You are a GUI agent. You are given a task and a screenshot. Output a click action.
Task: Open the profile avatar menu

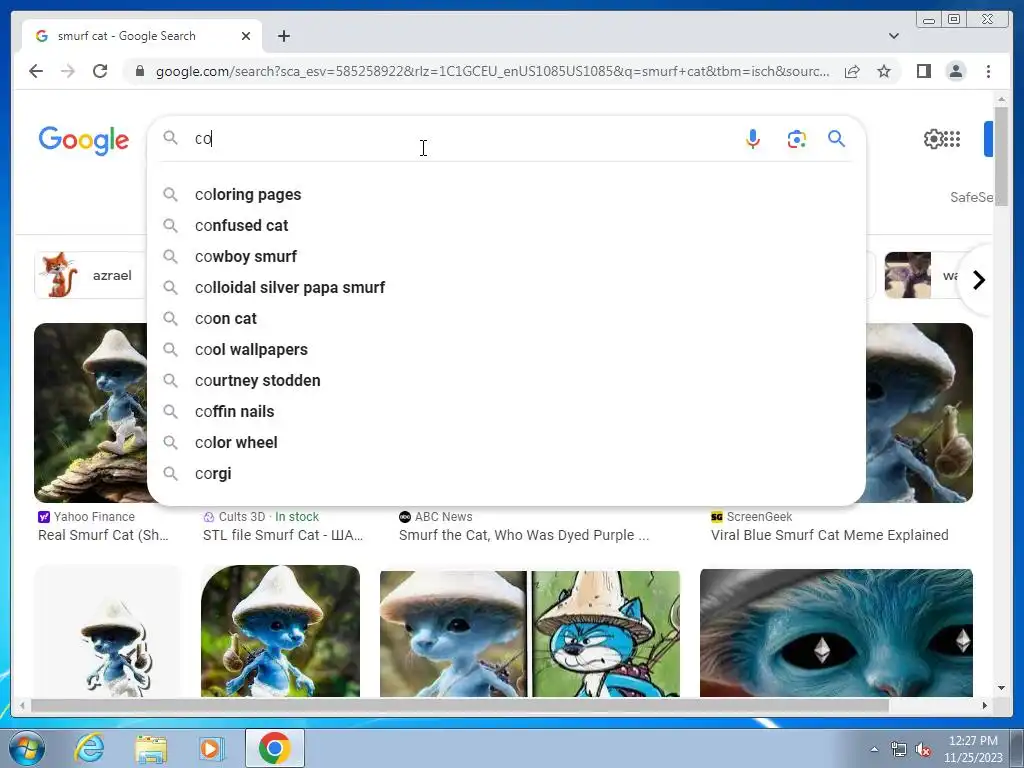coord(955,71)
